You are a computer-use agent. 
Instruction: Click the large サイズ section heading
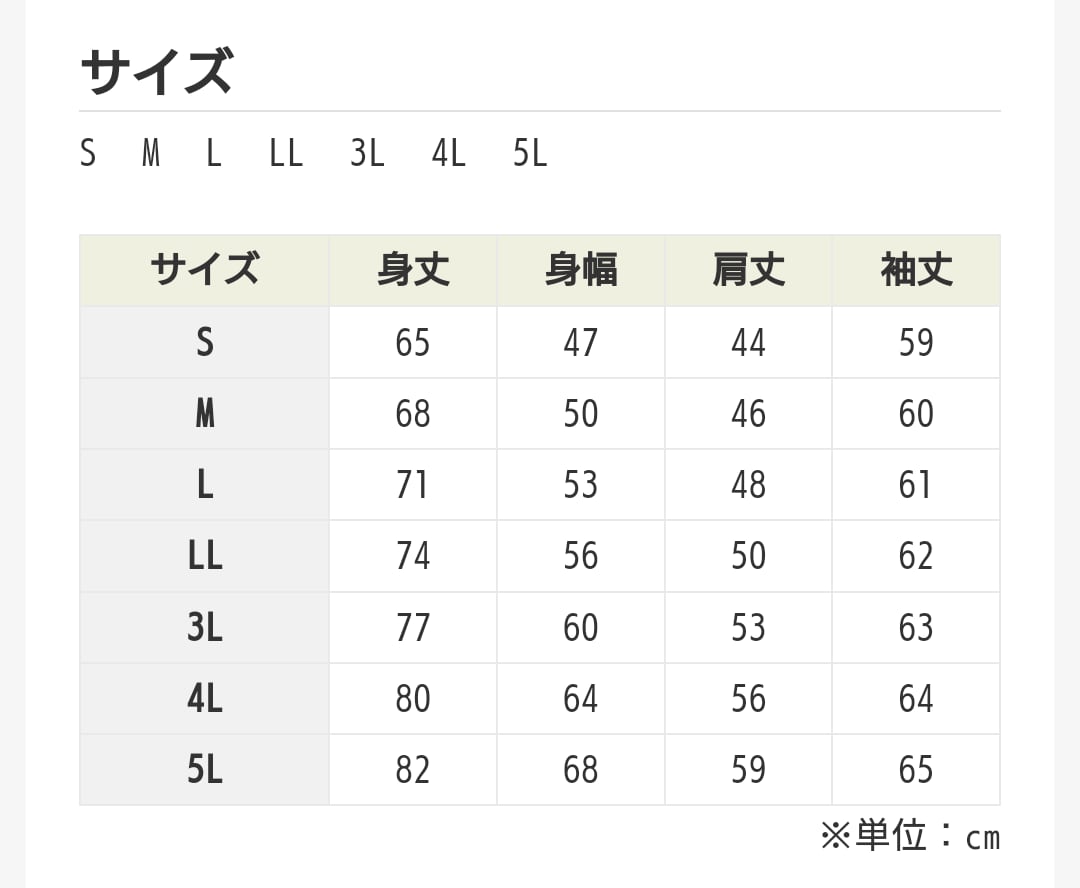(x=156, y=72)
